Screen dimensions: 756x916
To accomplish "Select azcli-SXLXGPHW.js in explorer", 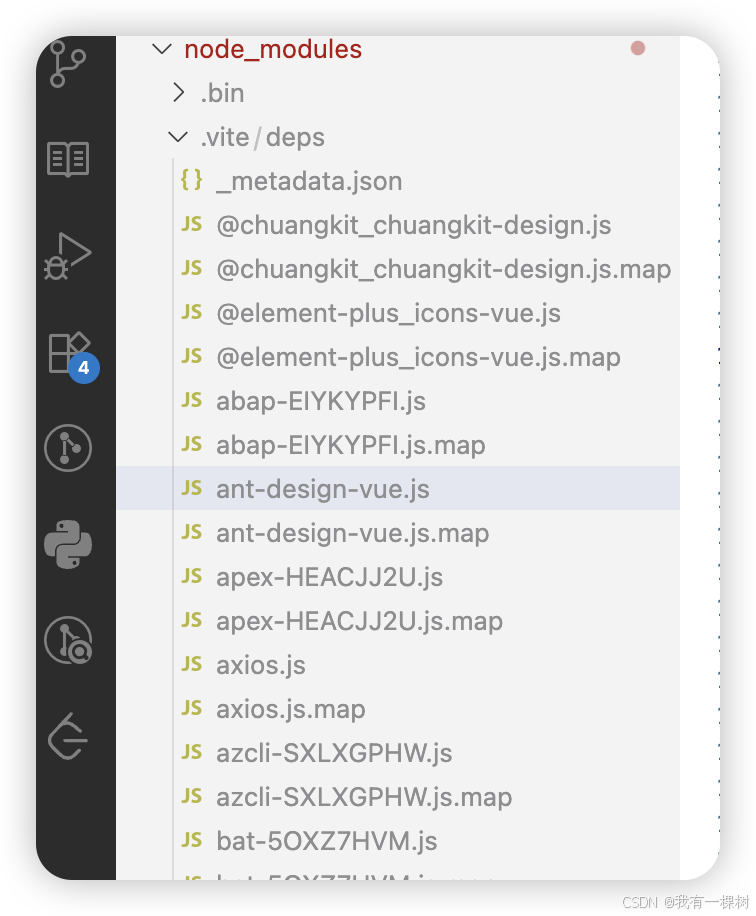I will (x=333, y=752).
